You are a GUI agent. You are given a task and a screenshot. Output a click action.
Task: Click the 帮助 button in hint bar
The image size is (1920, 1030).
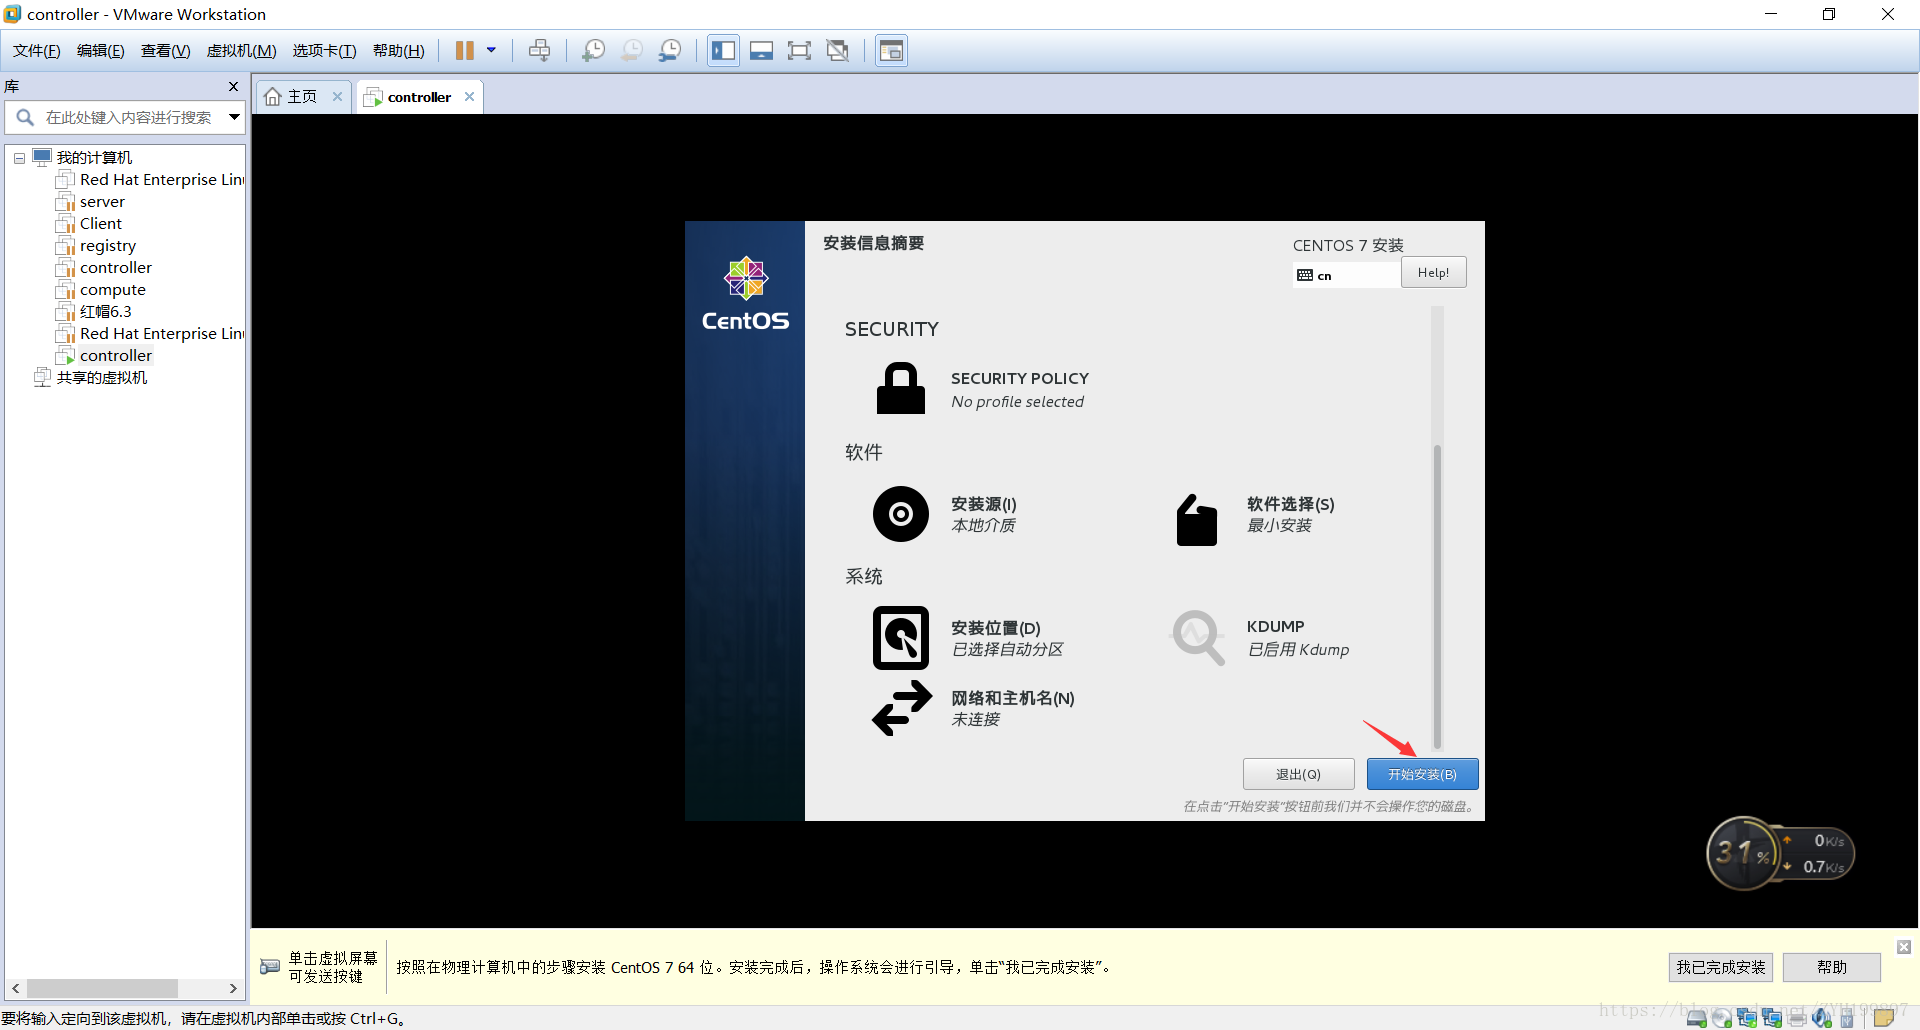tap(1831, 967)
